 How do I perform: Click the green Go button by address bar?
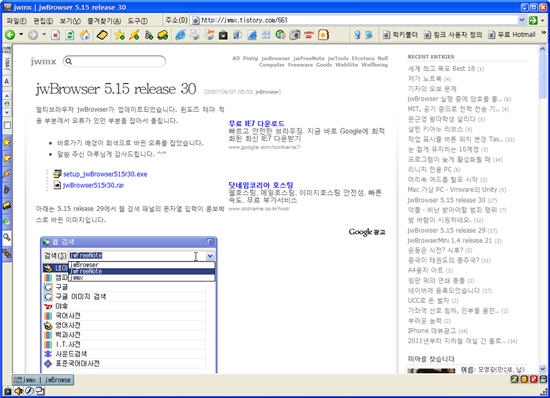pyautogui.click(x=533, y=20)
